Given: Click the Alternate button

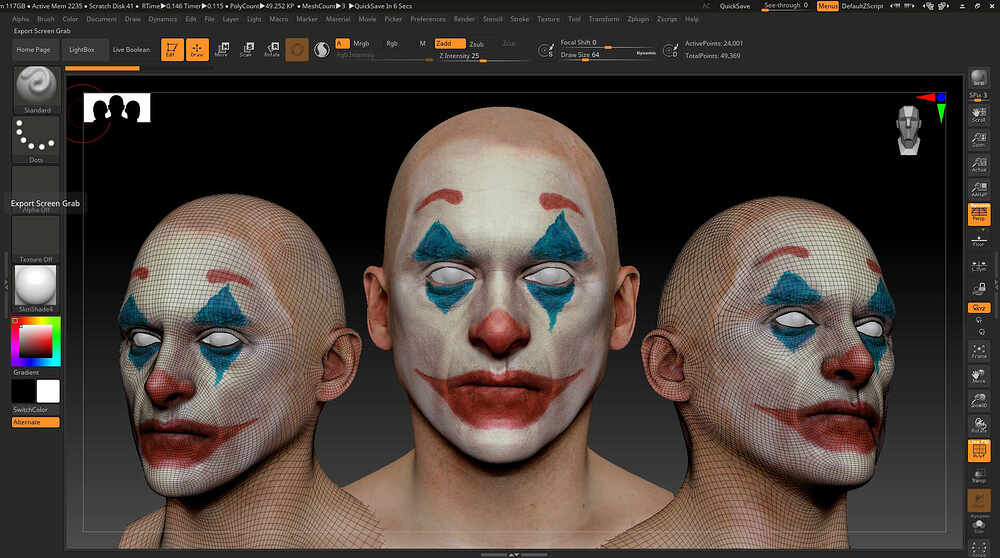Looking at the screenshot, I should pyautogui.click(x=36, y=422).
